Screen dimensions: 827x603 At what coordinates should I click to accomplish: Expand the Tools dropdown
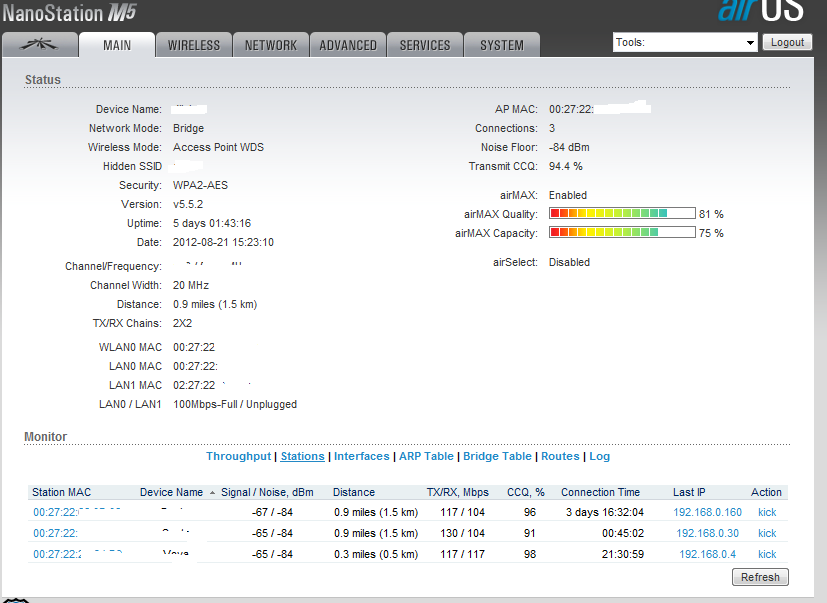coord(685,42)
